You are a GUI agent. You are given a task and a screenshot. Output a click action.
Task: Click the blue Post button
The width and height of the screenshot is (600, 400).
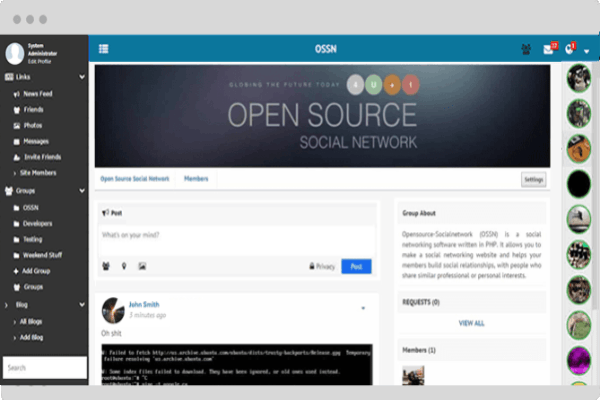[x=356, y=266]
